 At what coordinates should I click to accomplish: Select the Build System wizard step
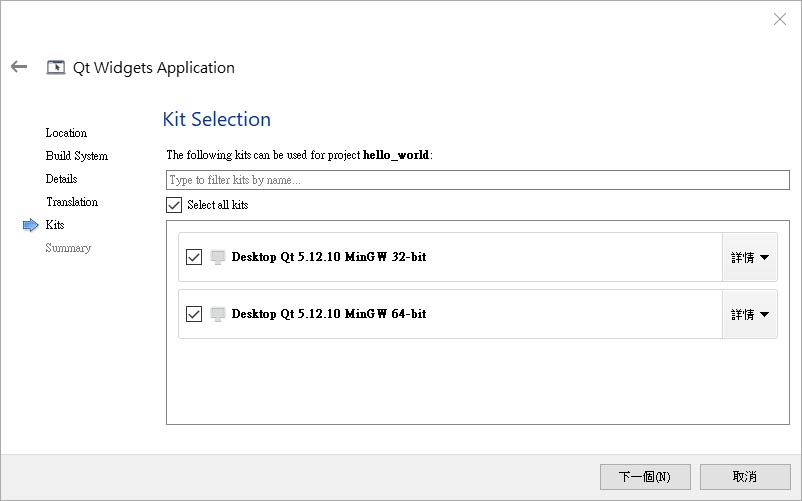pos(77,156)
